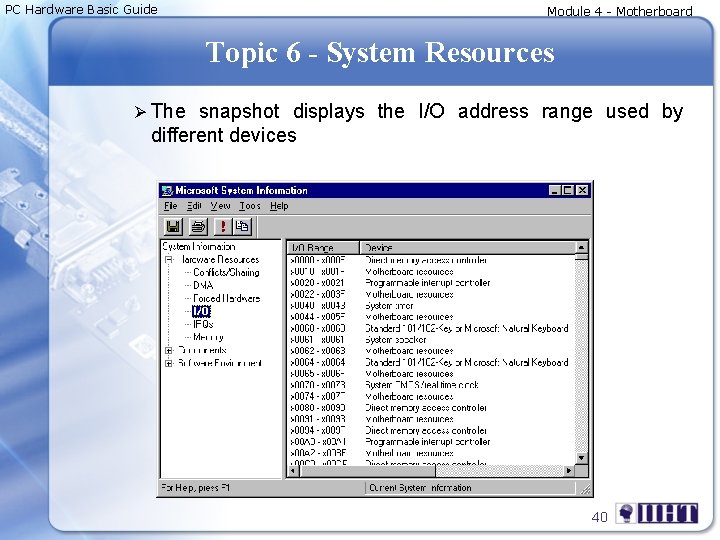Expand the Components tree node
Image resolution: width=720 pixels, height=540 pixels.
pyautogui.click(x=169, y=350)
